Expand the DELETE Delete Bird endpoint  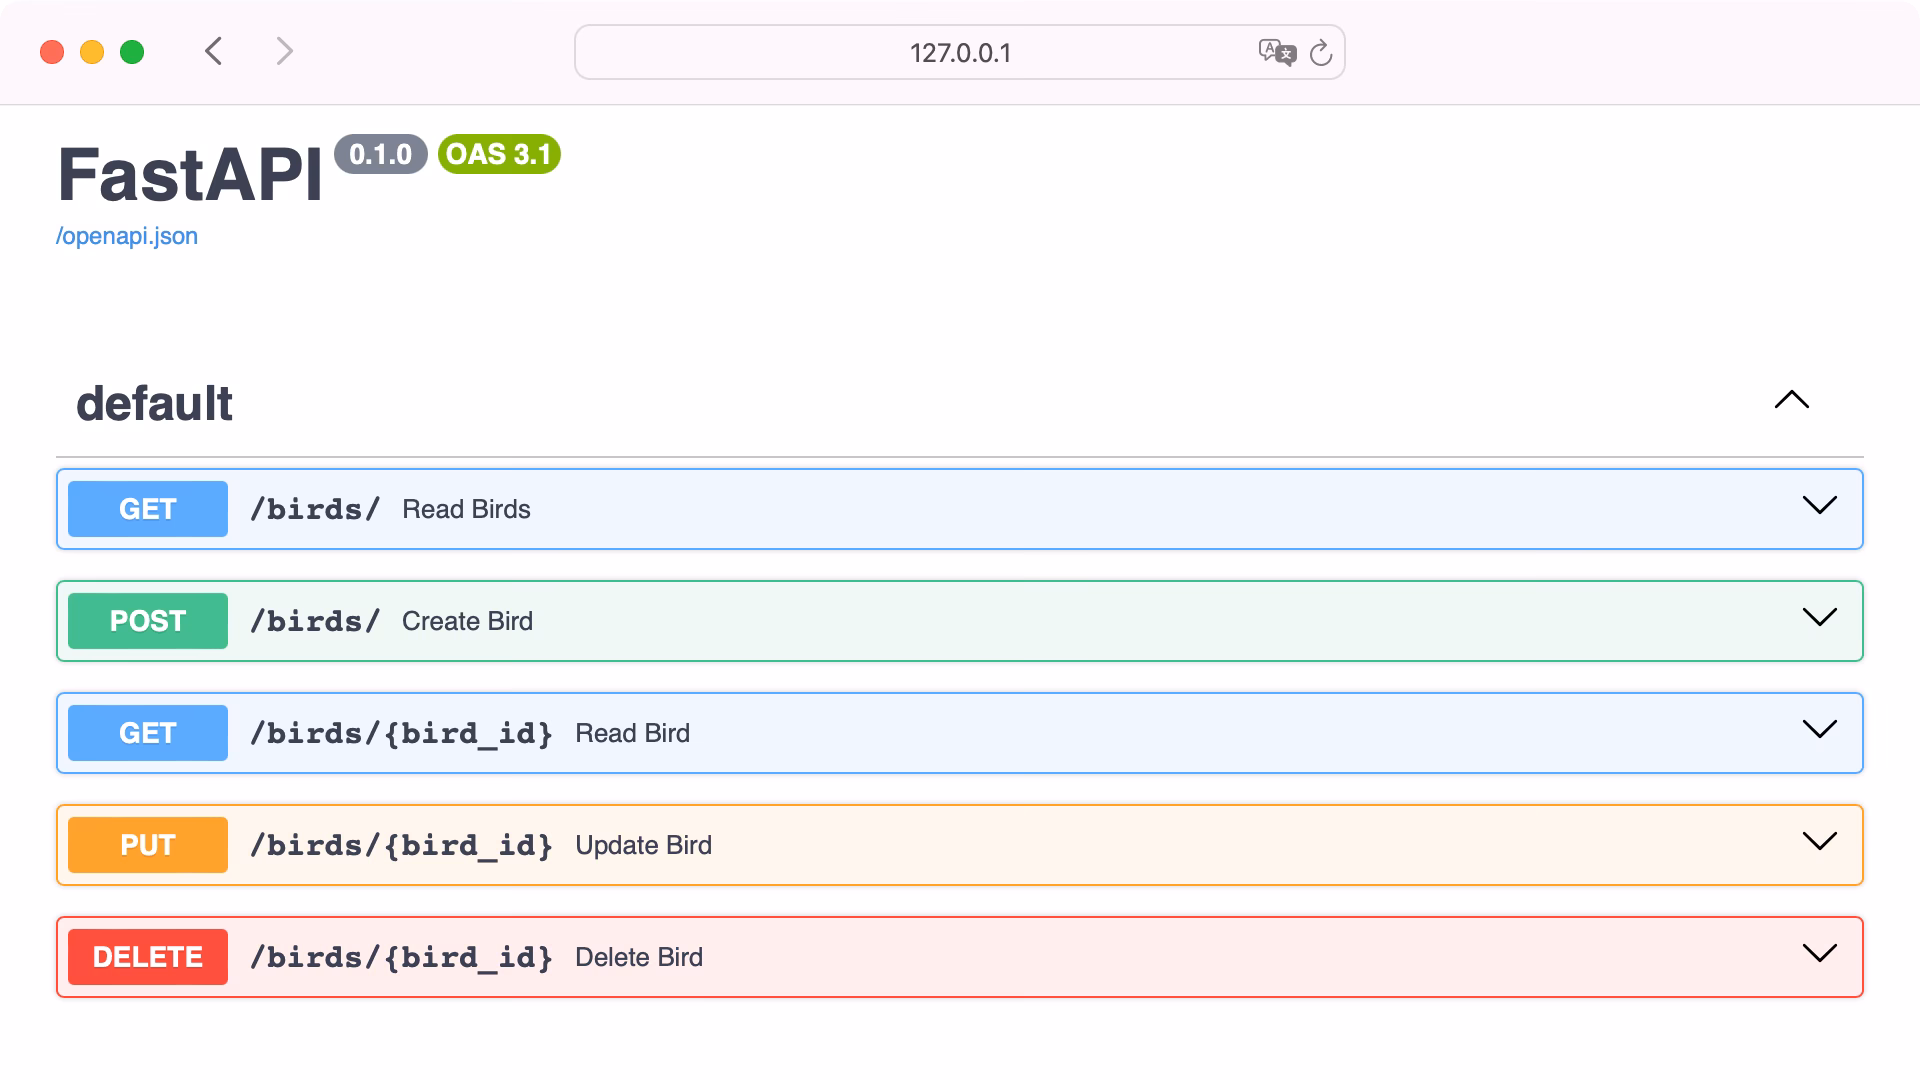pyautogui.click(x=1819, y=954)
